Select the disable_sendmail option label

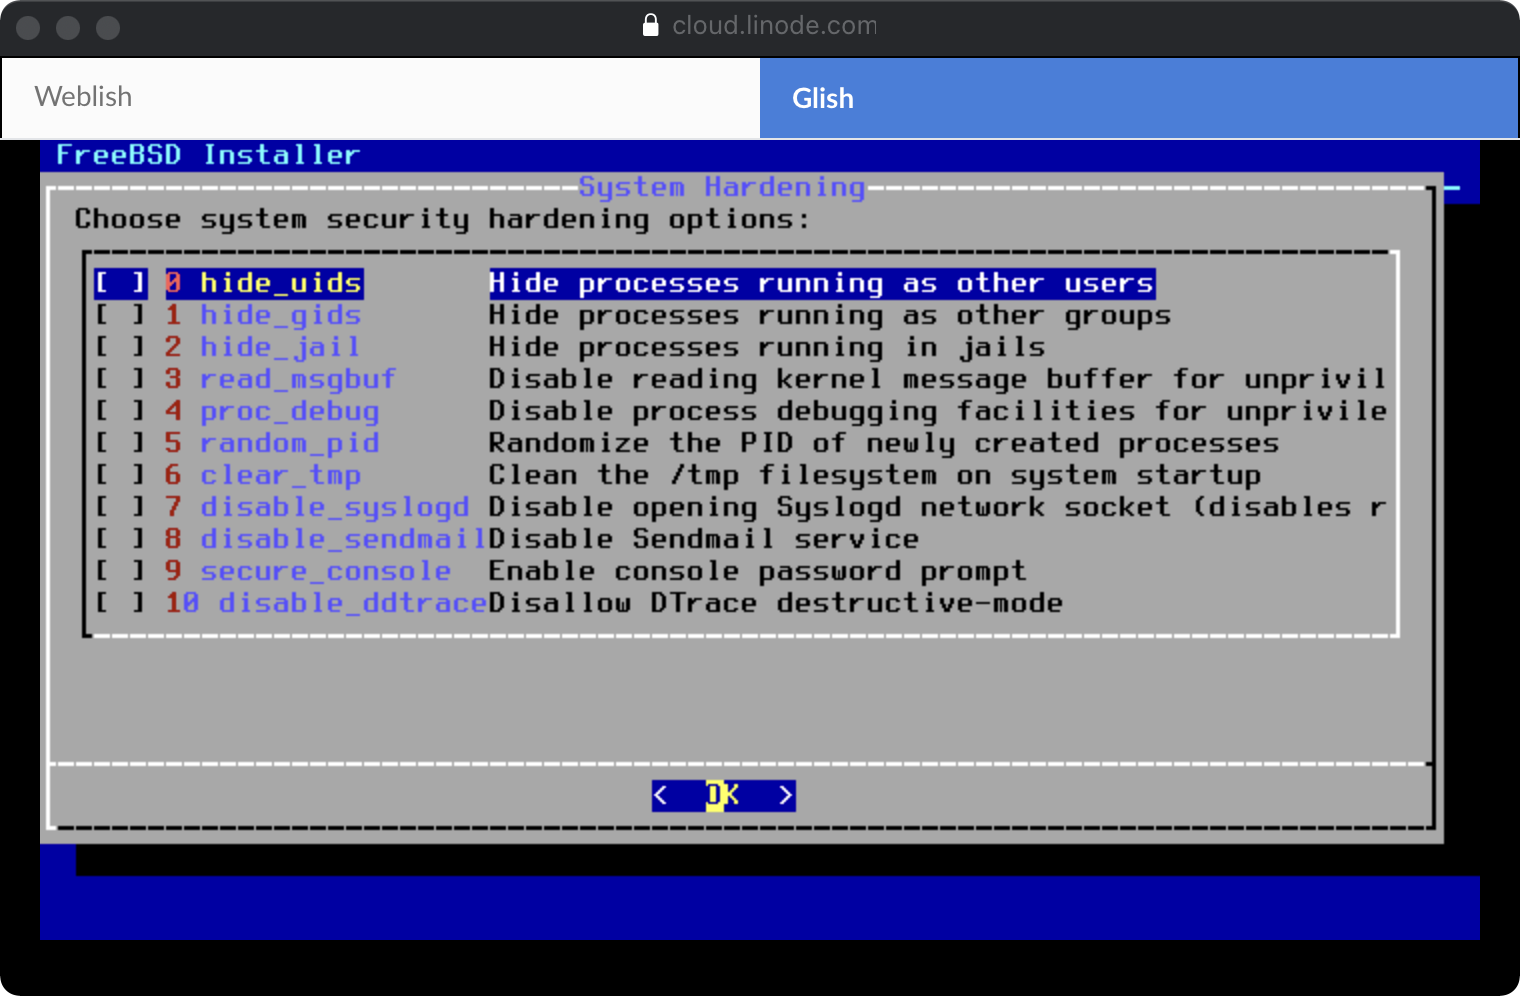[342, 540]
